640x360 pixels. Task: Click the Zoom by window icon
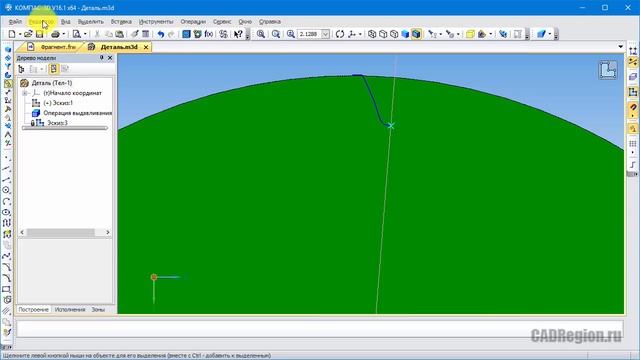click(276, 34)
